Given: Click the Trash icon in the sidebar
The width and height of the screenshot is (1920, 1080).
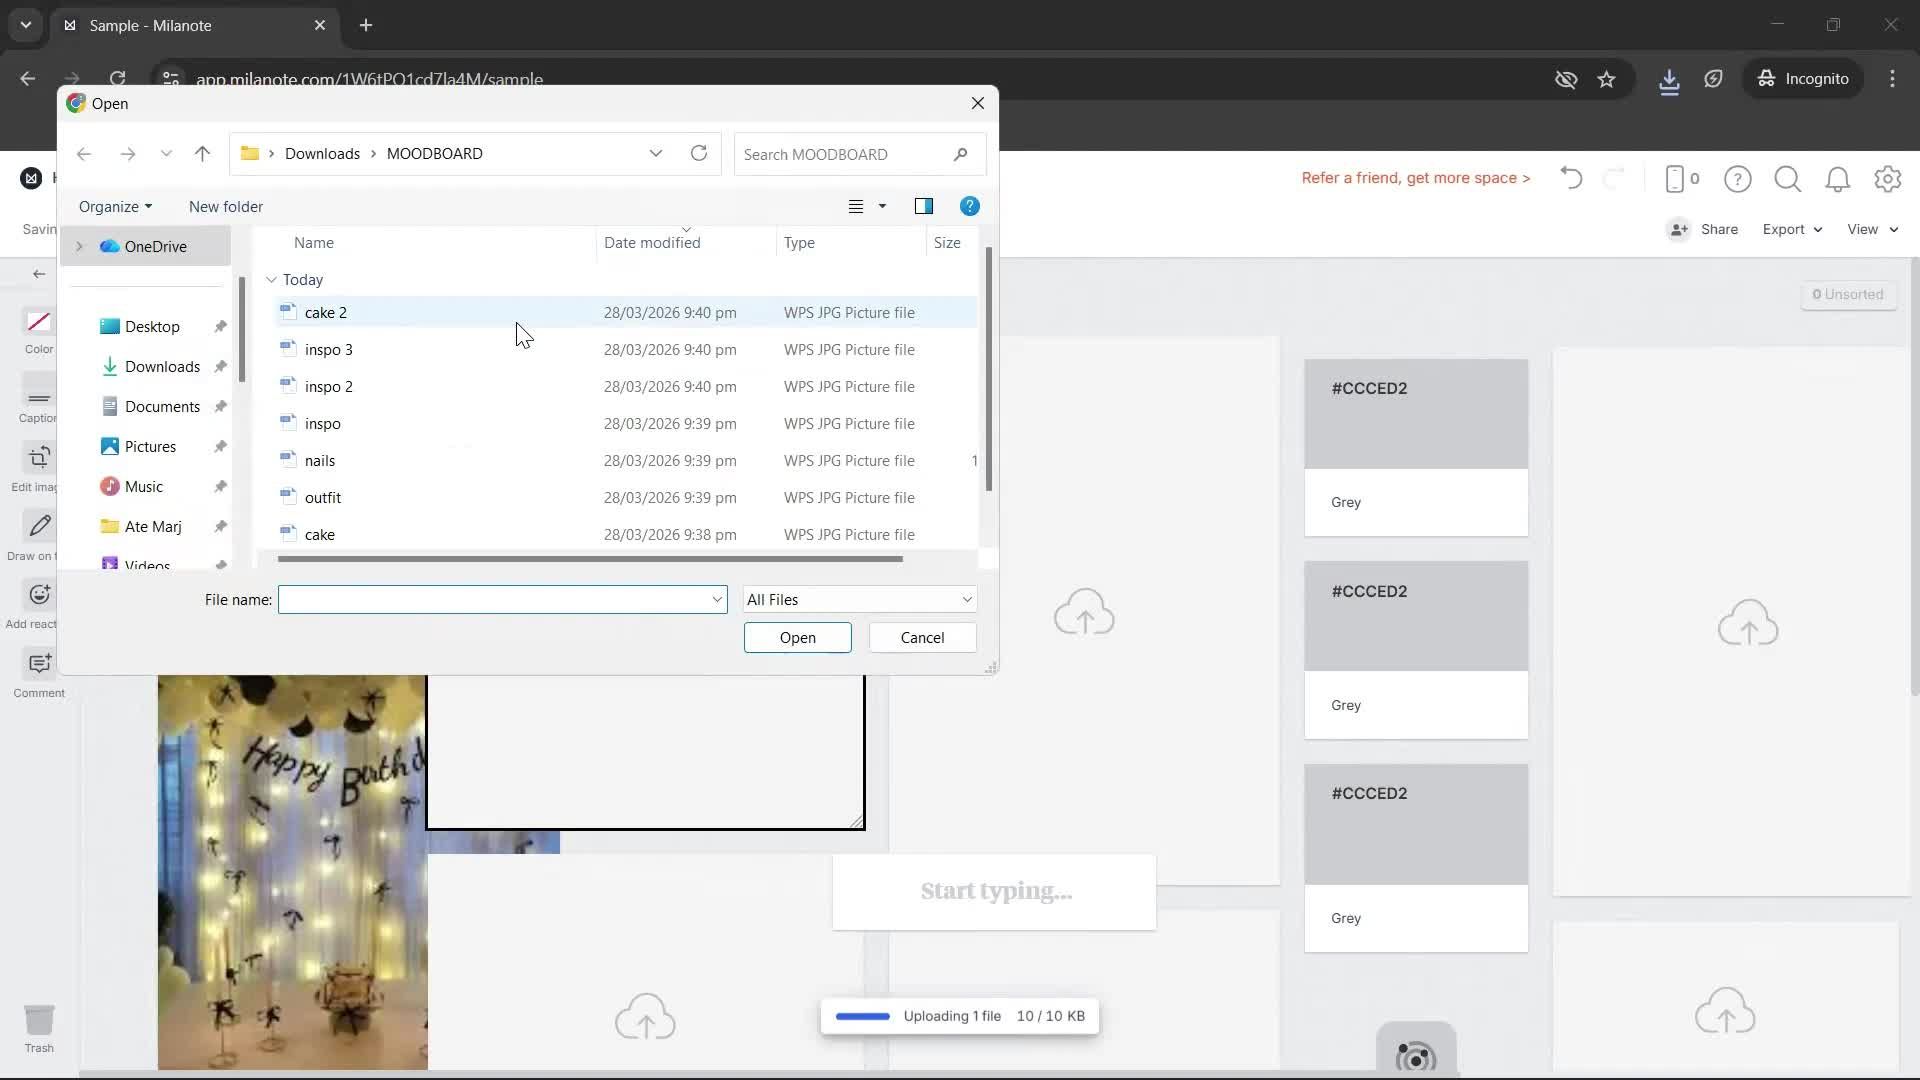Looking at the screenshot, I should (40, 1020).
